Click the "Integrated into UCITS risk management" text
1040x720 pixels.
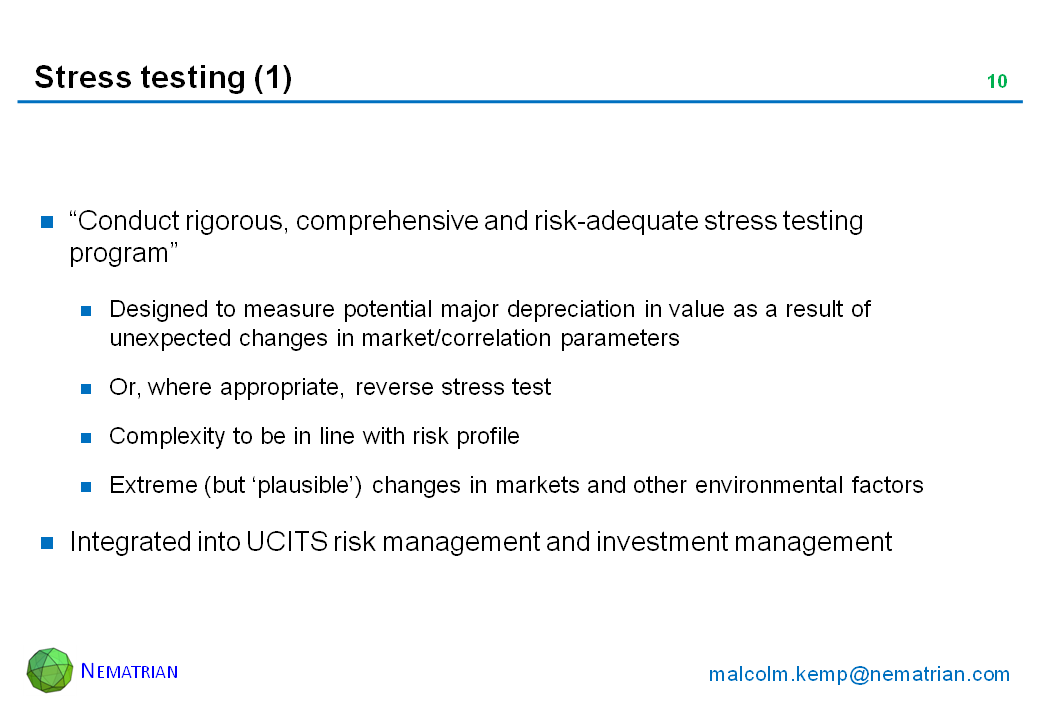tap(480, 543)
